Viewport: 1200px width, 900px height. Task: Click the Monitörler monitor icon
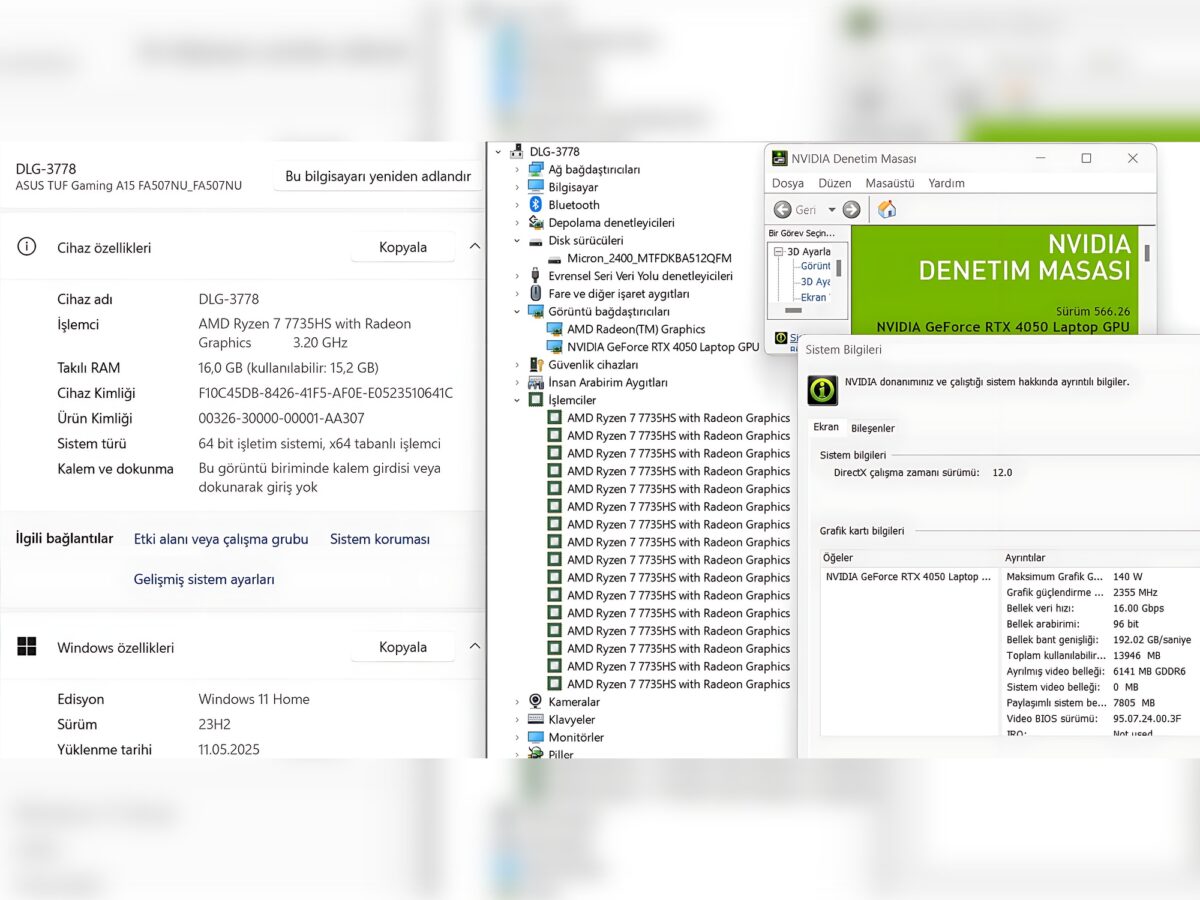[x=536, y=738]
